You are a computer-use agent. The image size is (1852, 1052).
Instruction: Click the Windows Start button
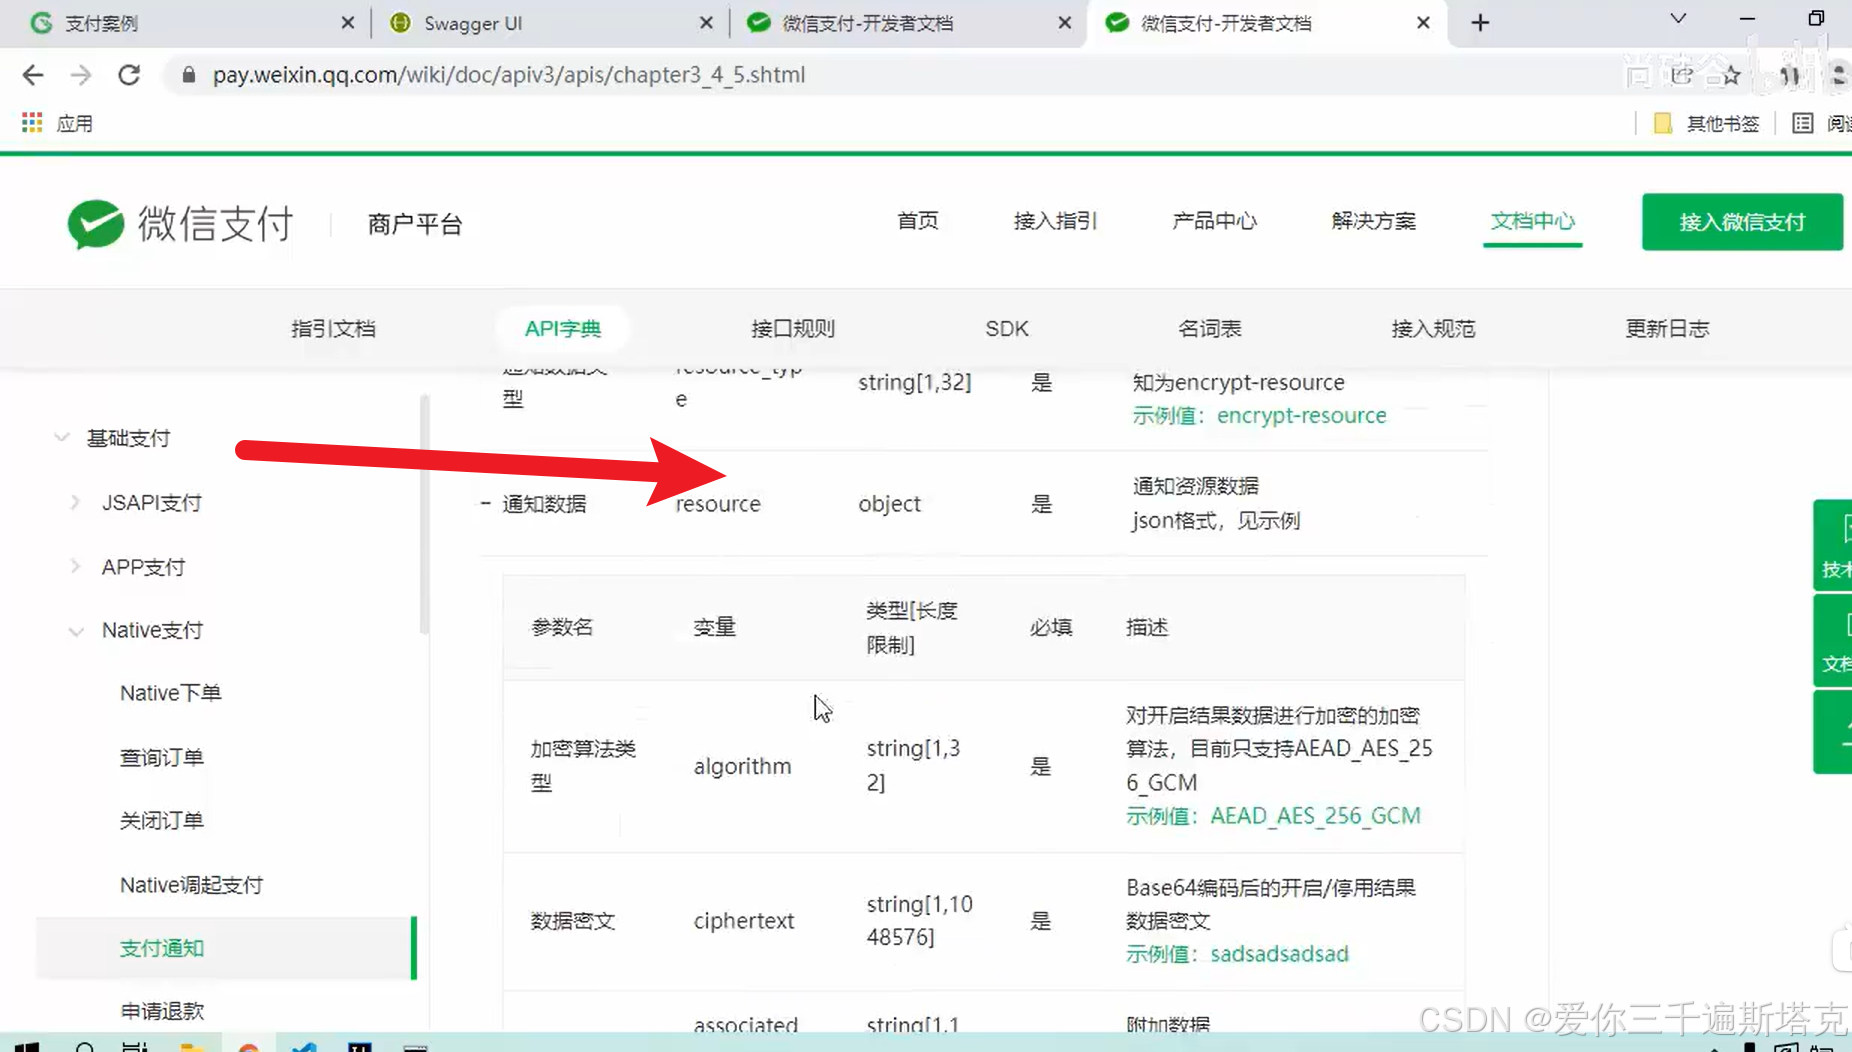click(27, 1046)
